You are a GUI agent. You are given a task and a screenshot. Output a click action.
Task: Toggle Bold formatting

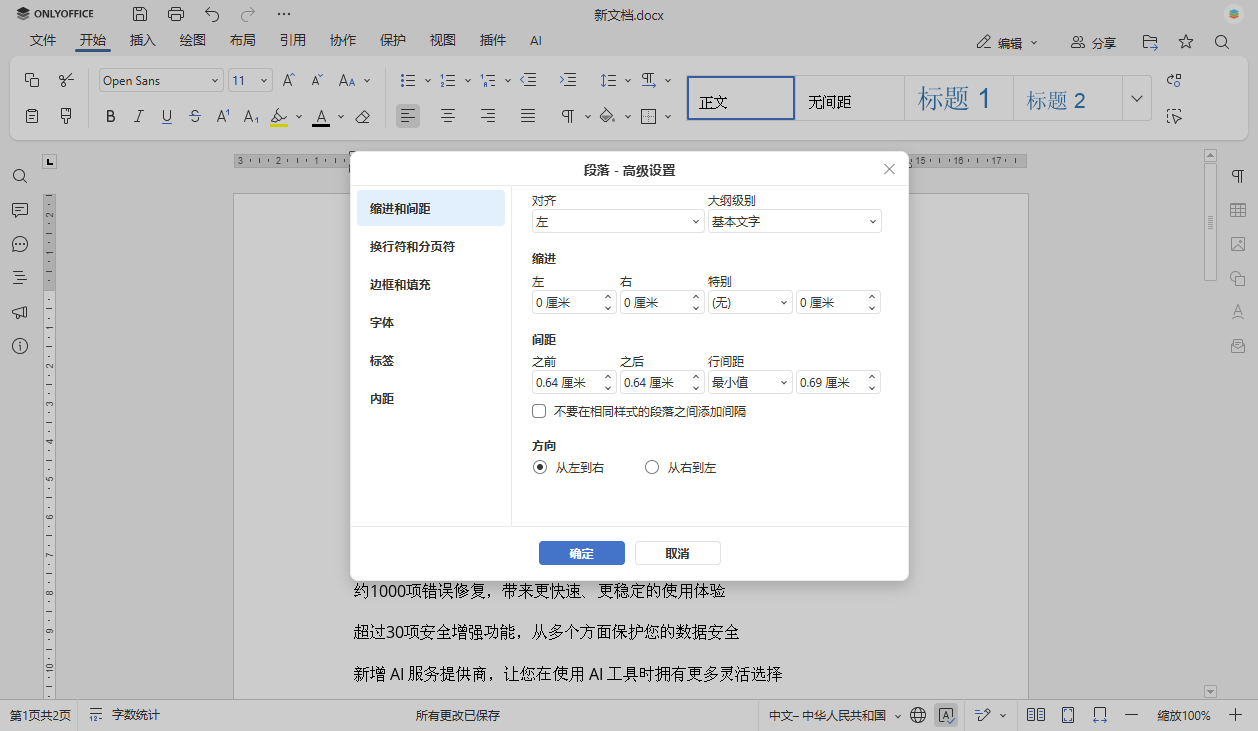click(111, 116)
